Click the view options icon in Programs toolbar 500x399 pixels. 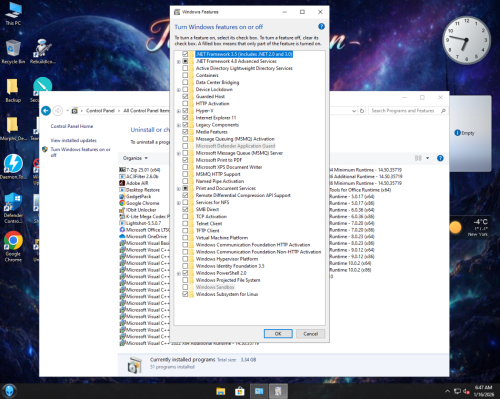pyautogui.click(x=418, y=158)
